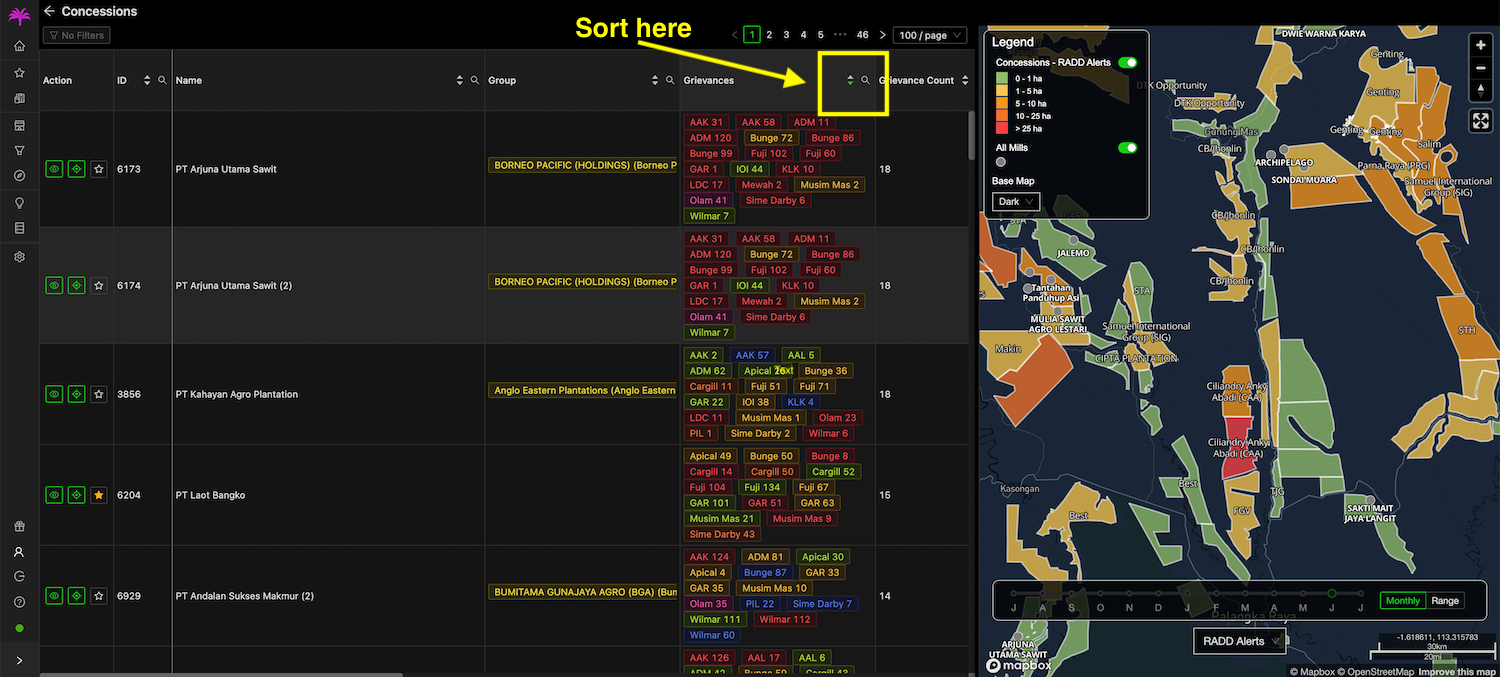Open the user profile icon in the sidebar

click(x=19, y=552)
